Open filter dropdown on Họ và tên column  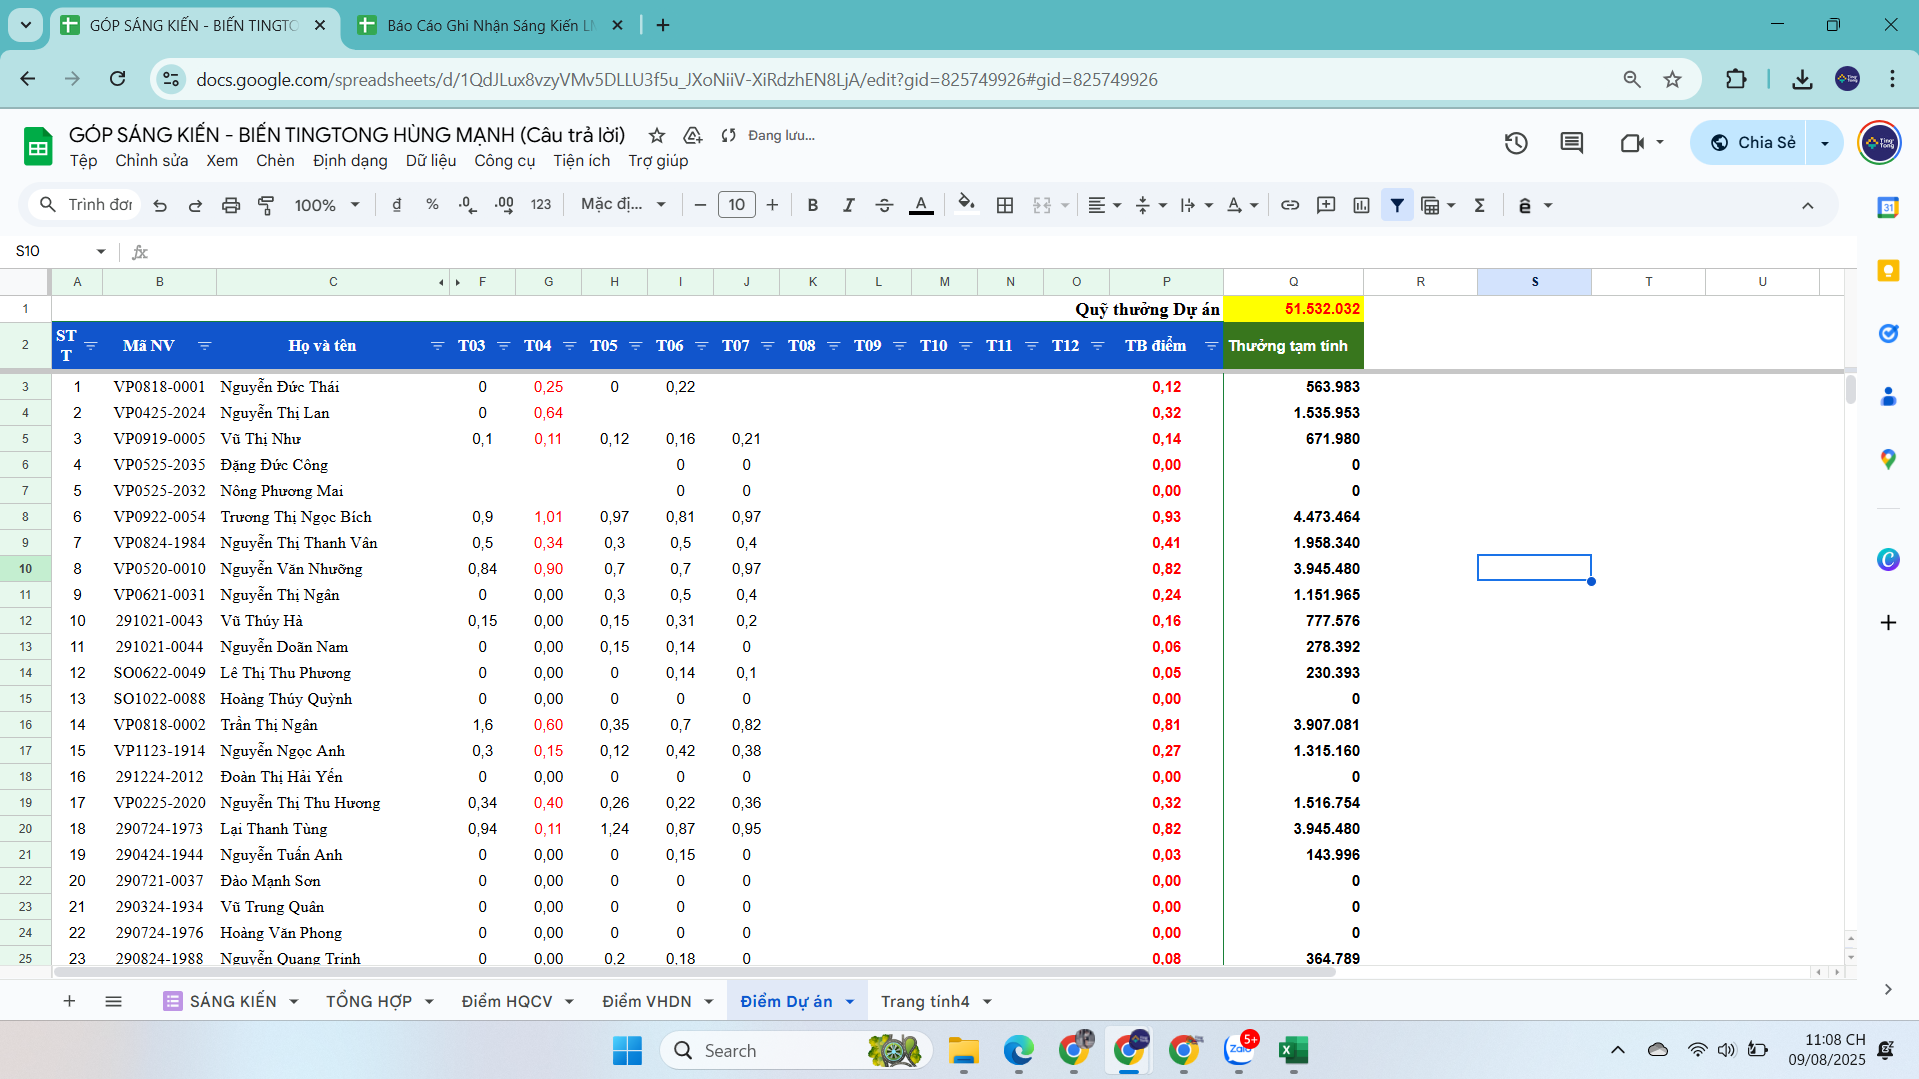[437, 346]
